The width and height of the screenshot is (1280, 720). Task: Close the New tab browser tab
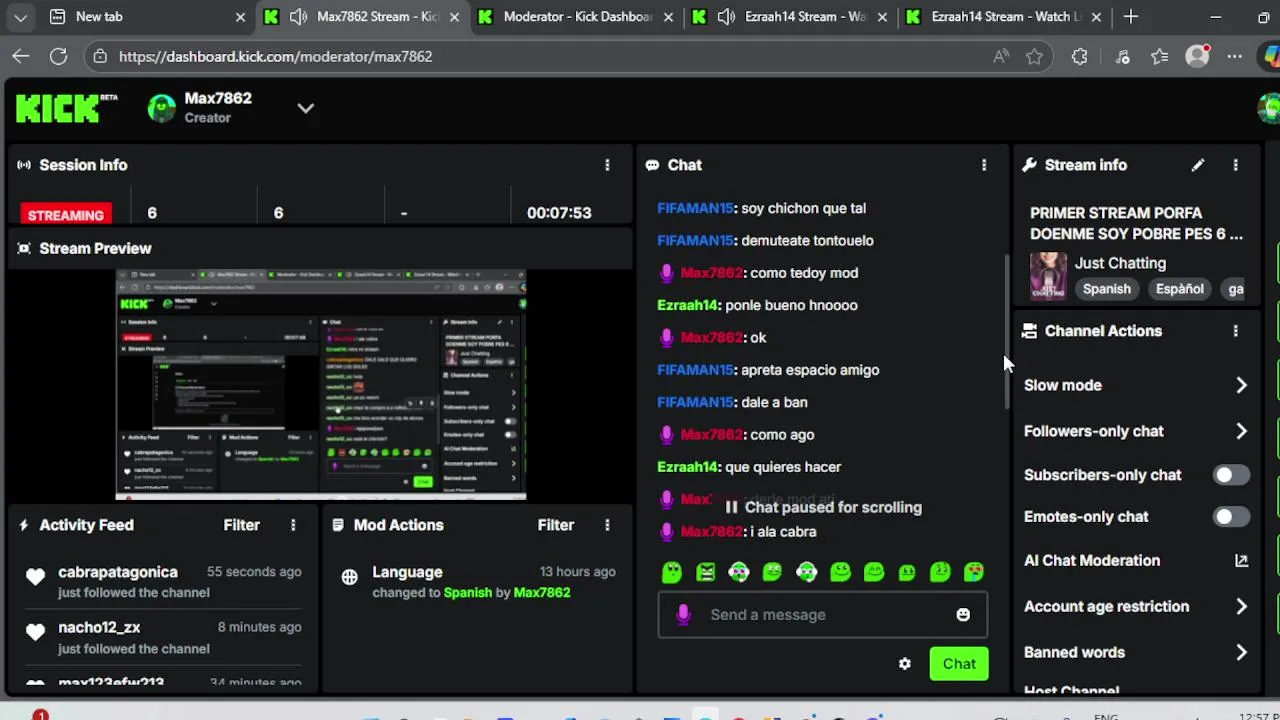pos(240,17)
